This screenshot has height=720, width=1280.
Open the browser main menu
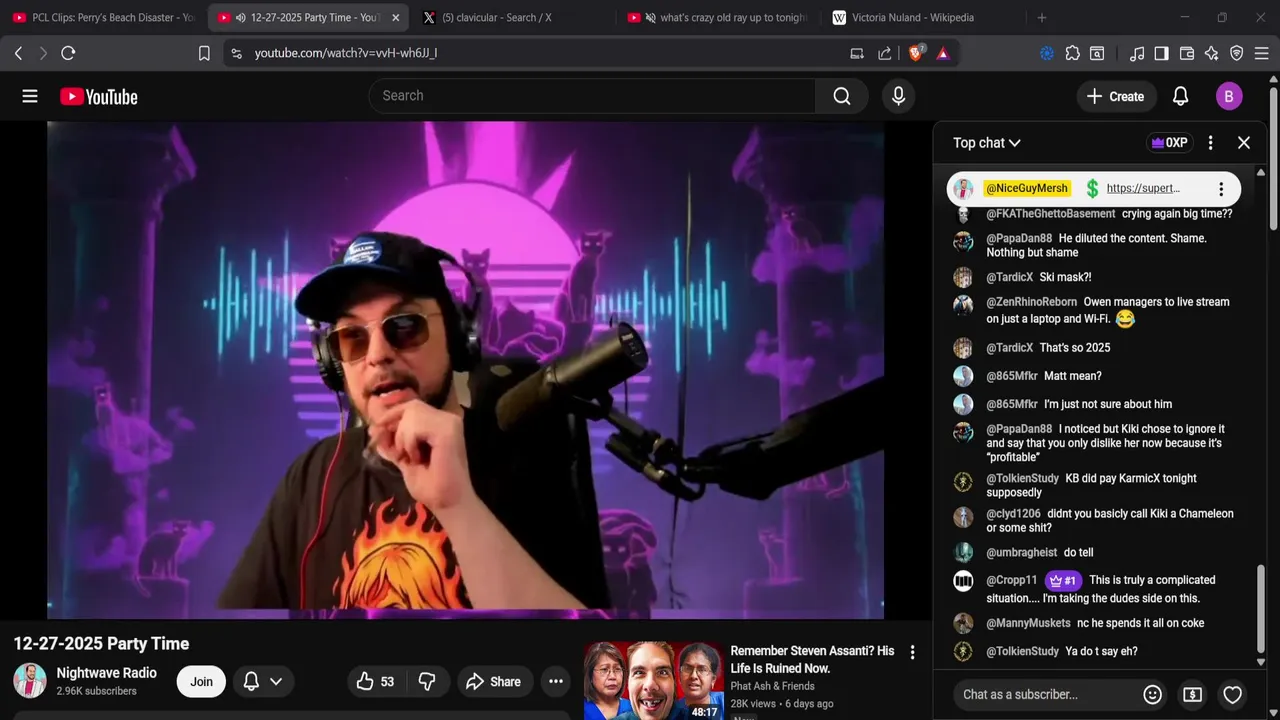coord(1262,53)
